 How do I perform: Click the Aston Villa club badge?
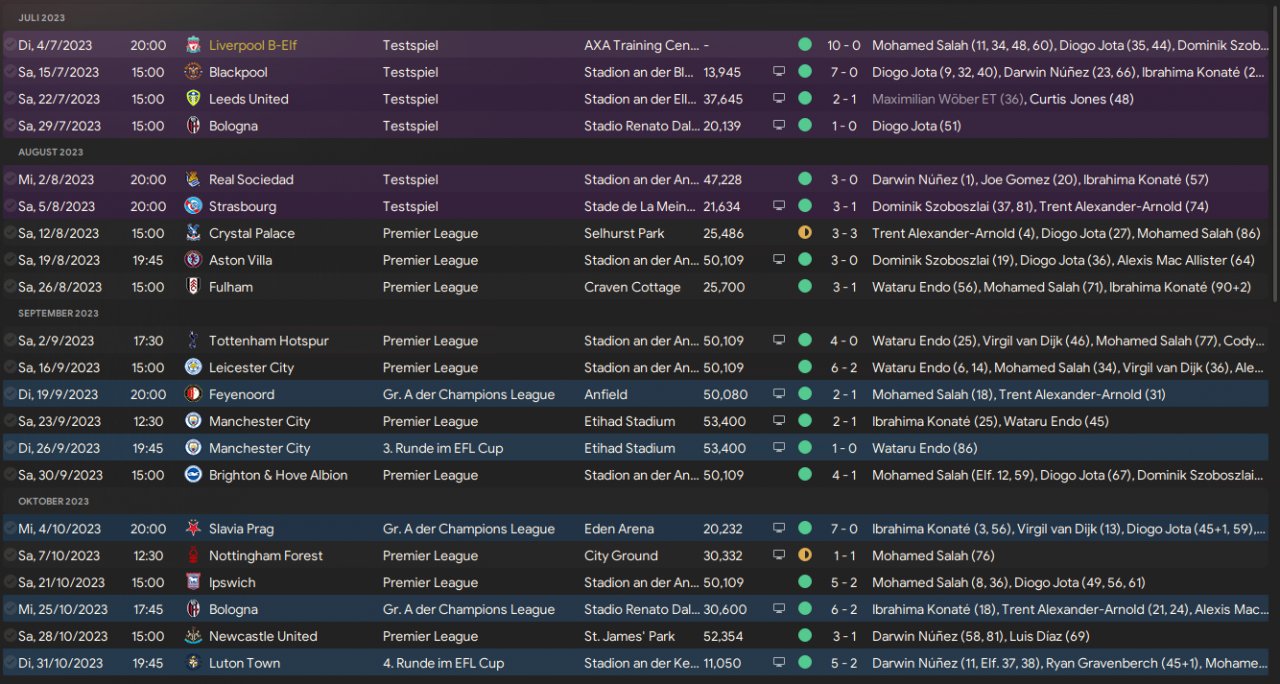click(193, 260)
